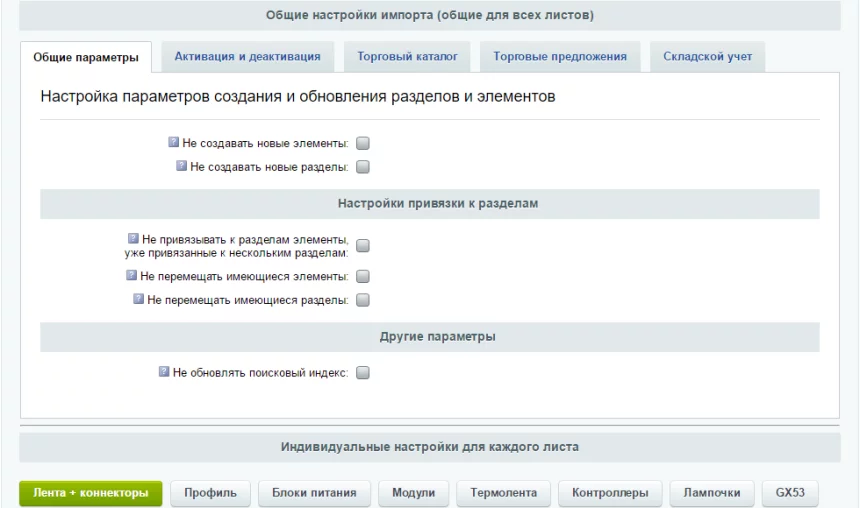Tick 'Не перемещать имеющиеся элементы' checkbox

click(x=363, y=277)
